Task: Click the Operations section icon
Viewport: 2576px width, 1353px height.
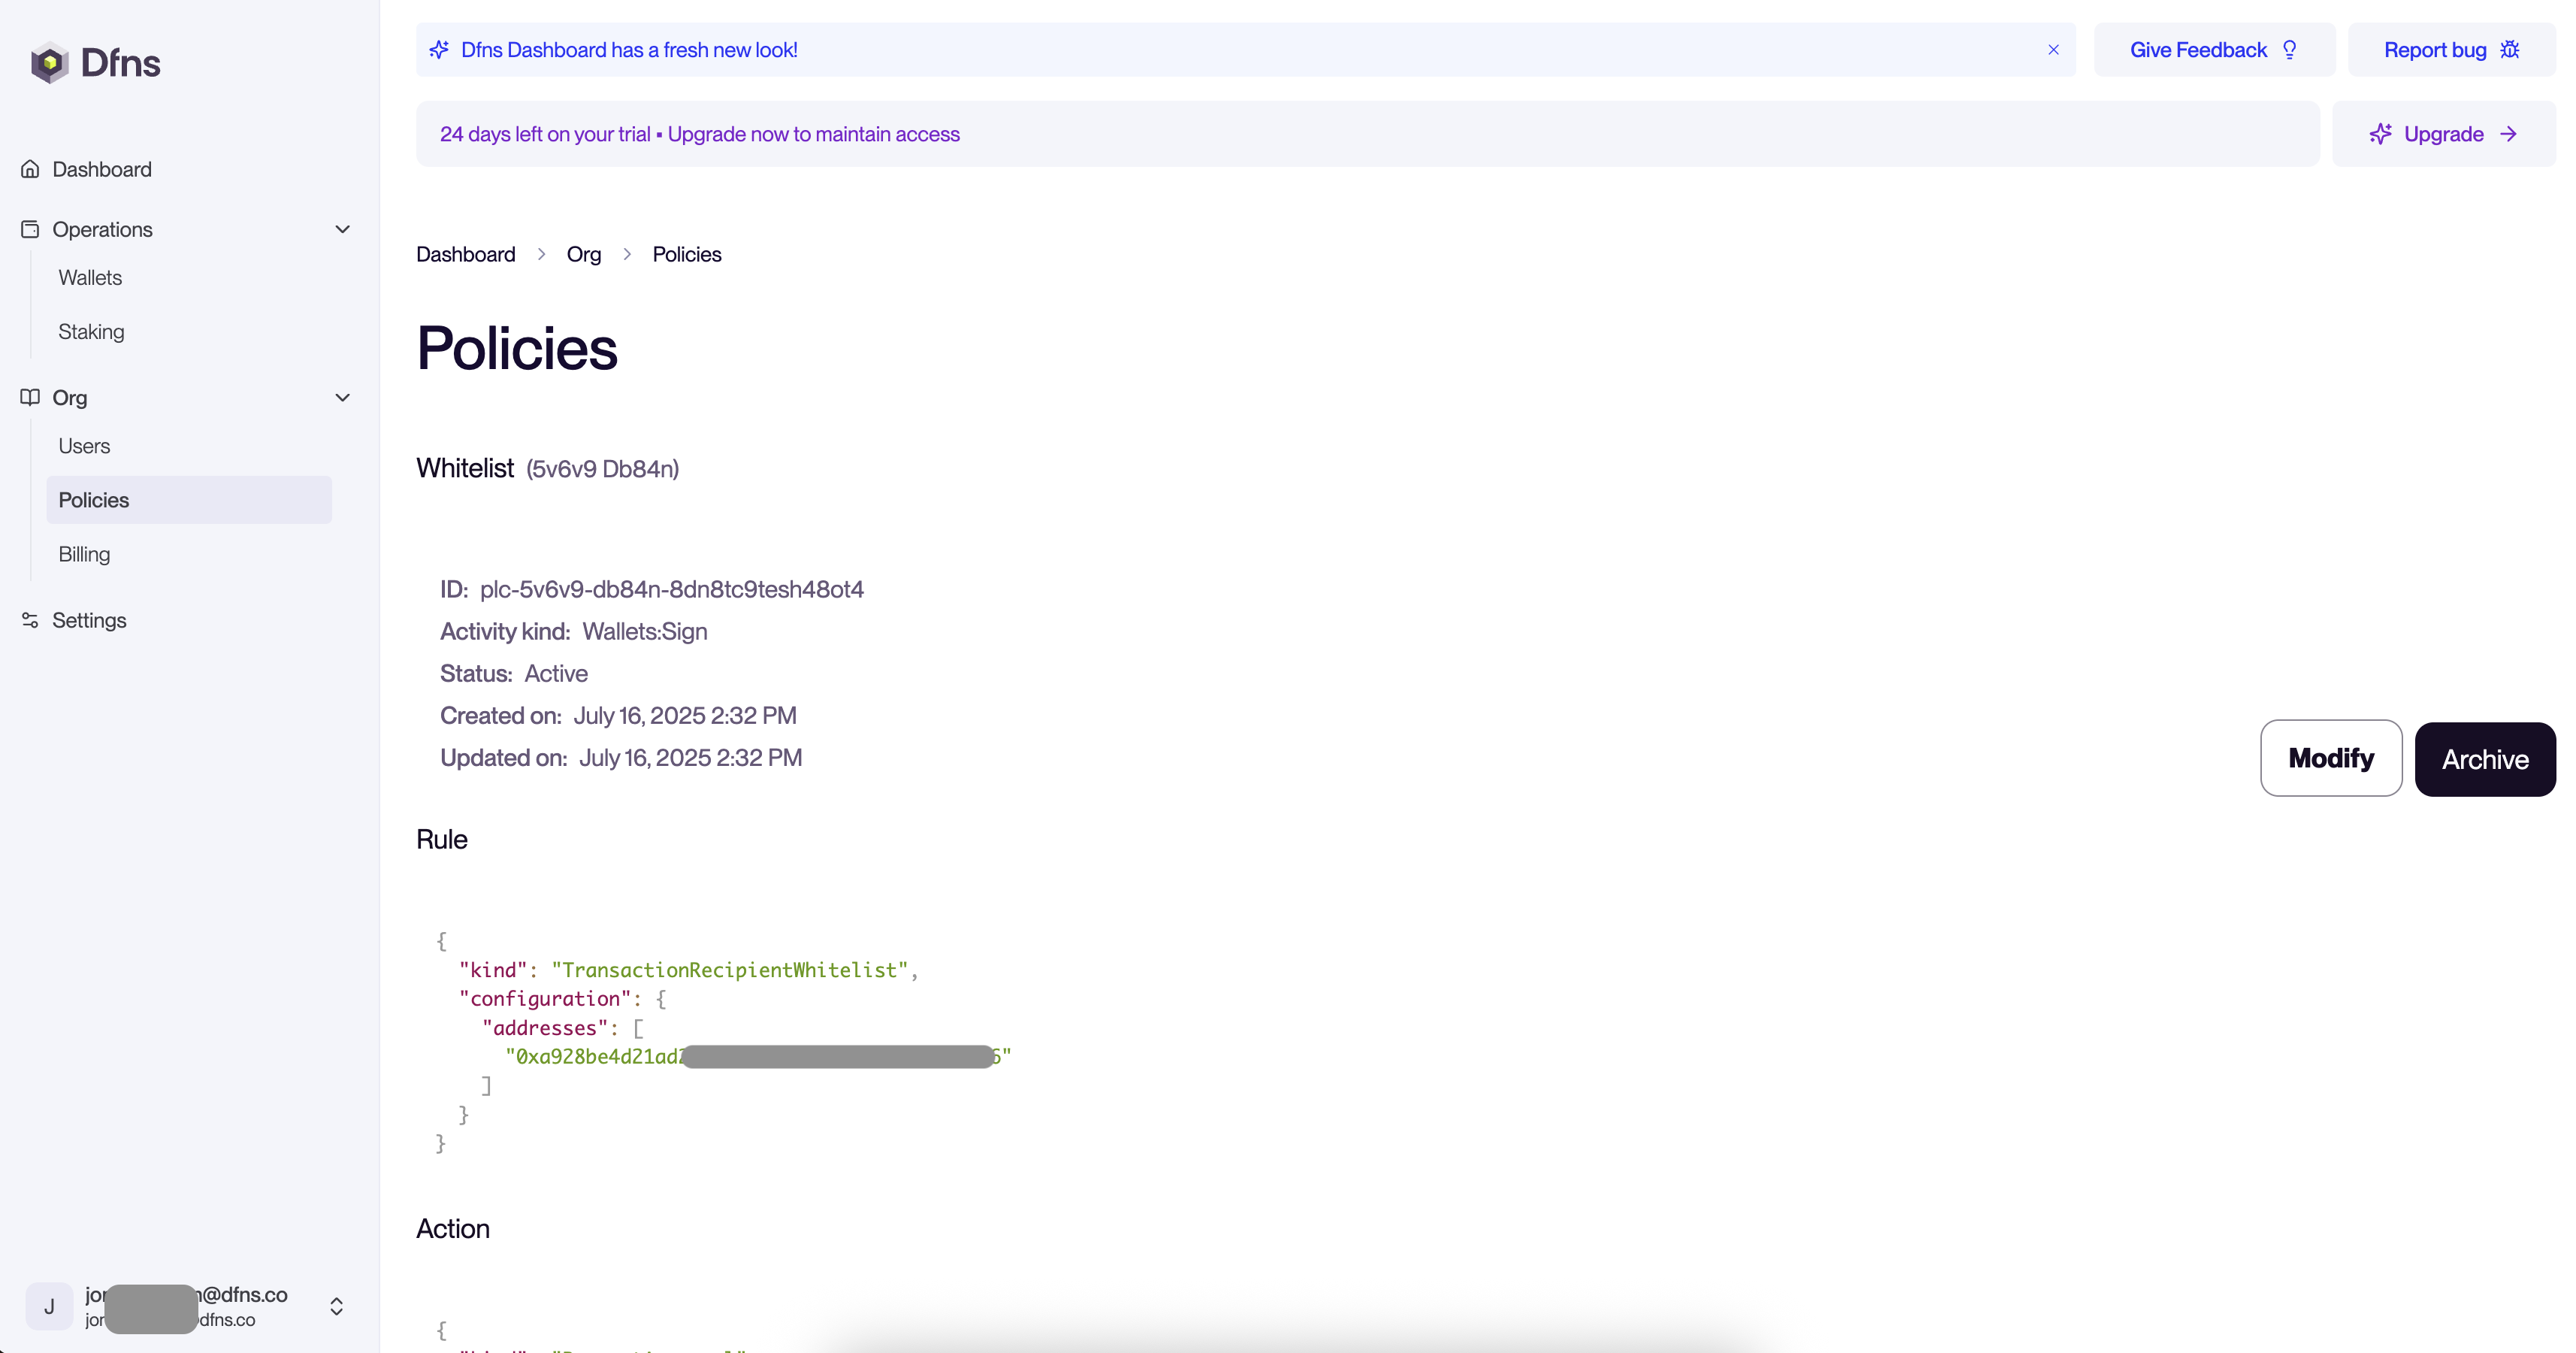Action: 30,229
